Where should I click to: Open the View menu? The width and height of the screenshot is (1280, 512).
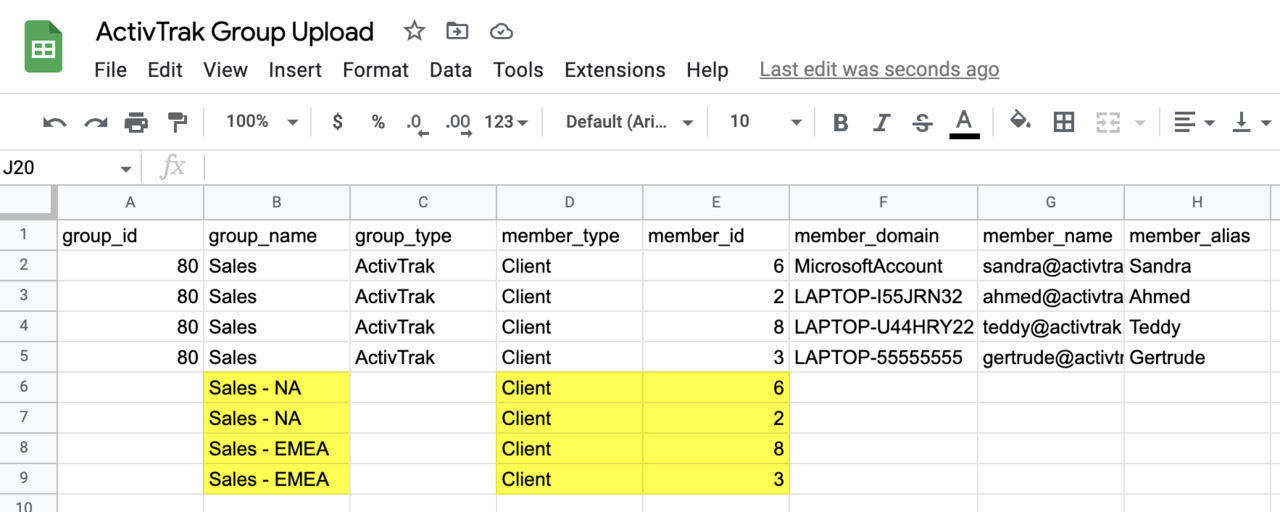(x=225, y=70)
